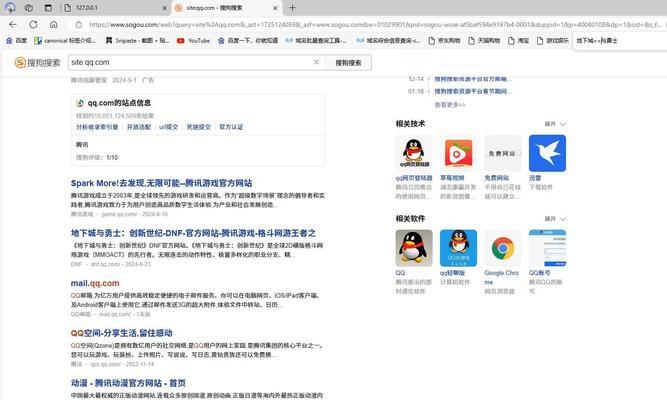Go to the browser home page
Image resolution: width=667 pixels, height=400 pixels.
point(54,25)
